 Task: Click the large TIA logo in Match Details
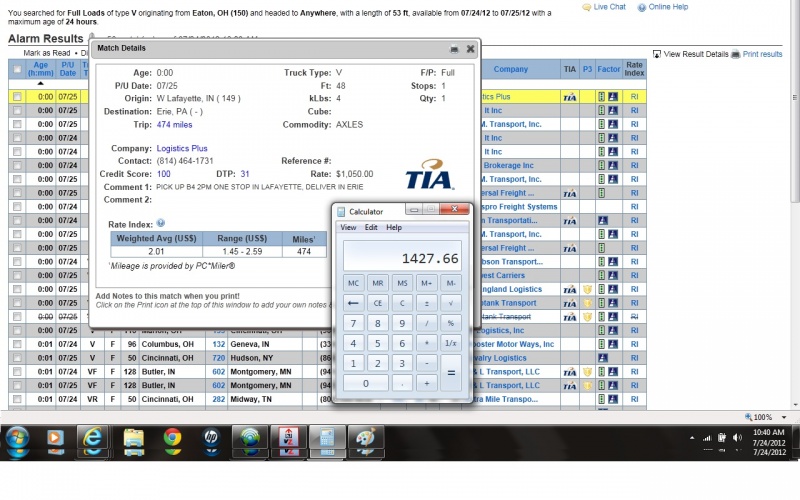coord(430,174)
